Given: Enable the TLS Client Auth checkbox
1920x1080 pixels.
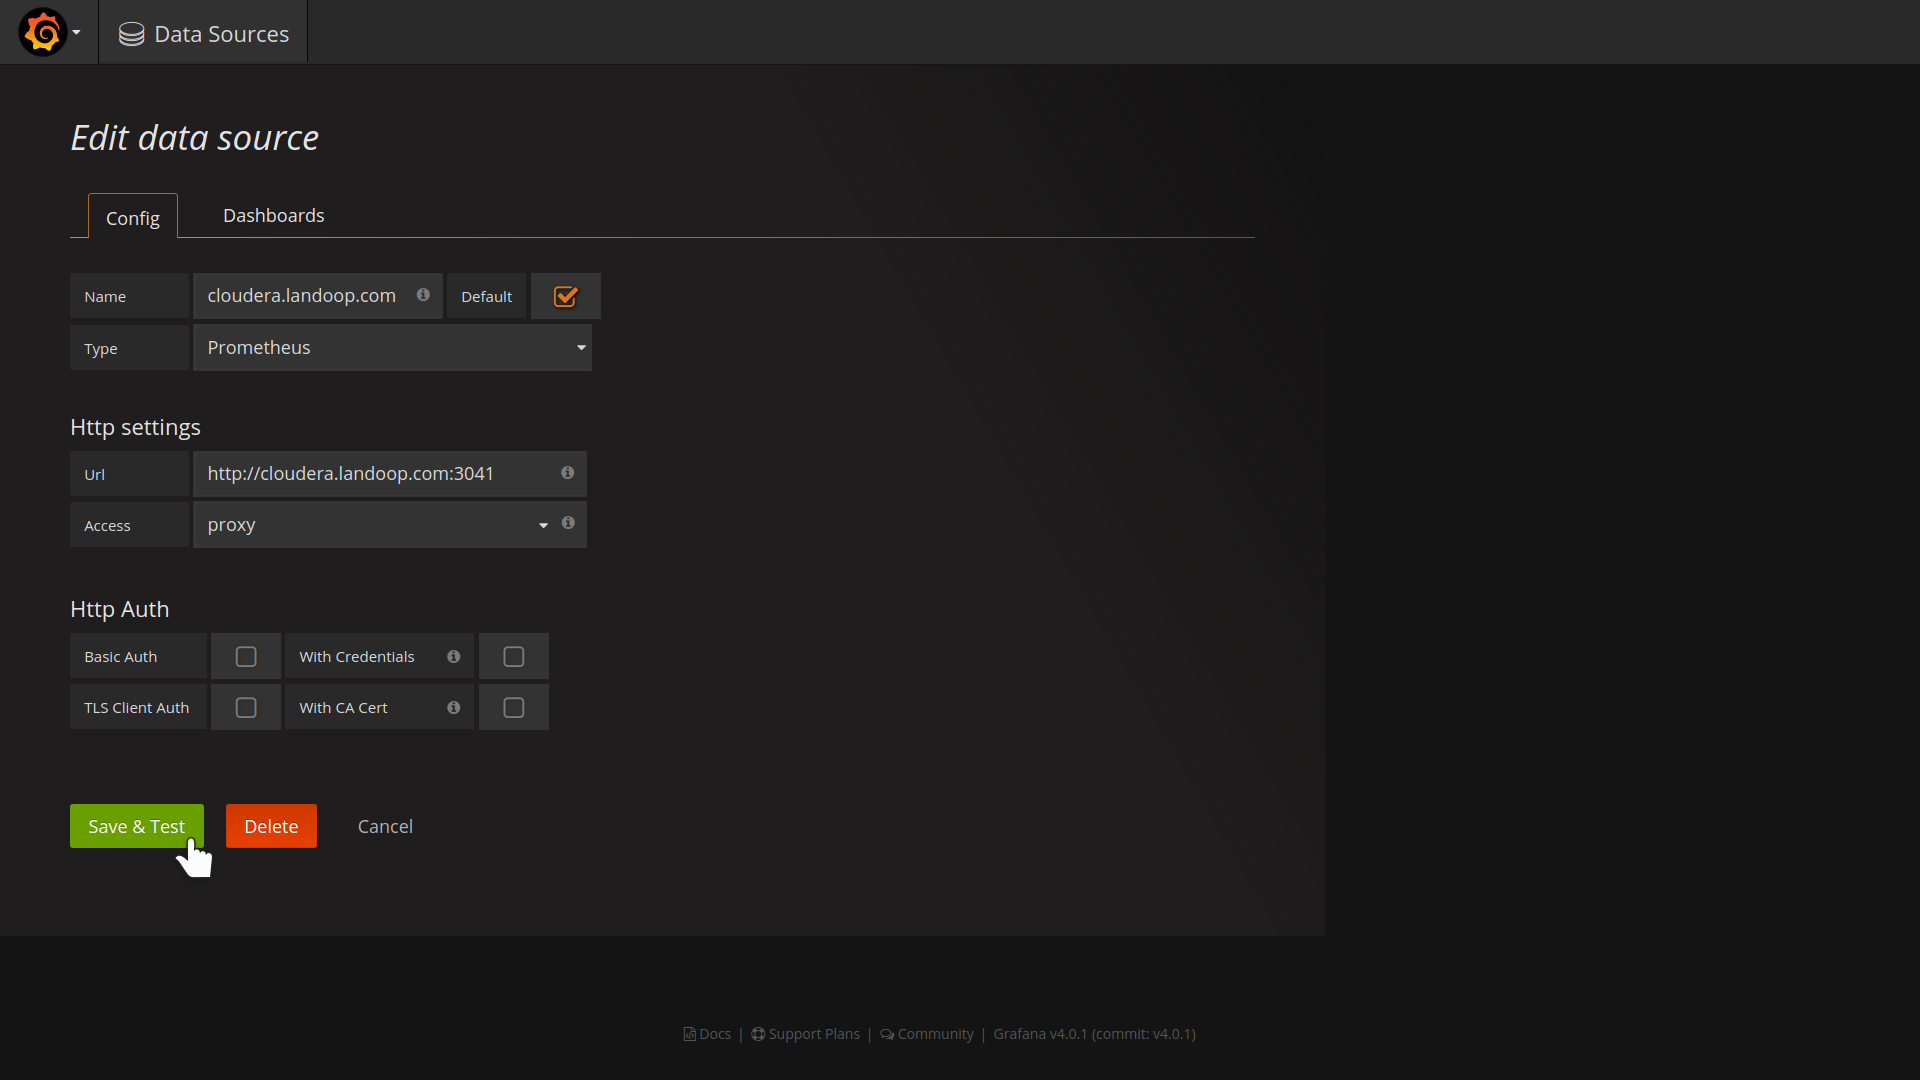Looking at the screenshot, I should coord(246,707).
